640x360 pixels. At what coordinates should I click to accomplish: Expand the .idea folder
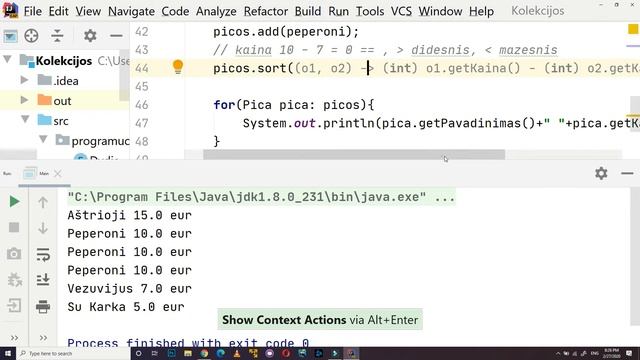24,80
